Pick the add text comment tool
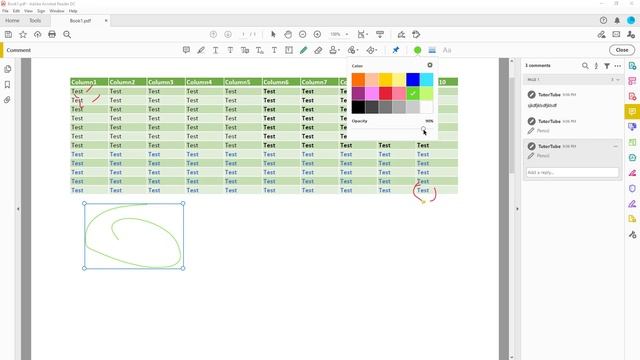 (x=274, y=50)
